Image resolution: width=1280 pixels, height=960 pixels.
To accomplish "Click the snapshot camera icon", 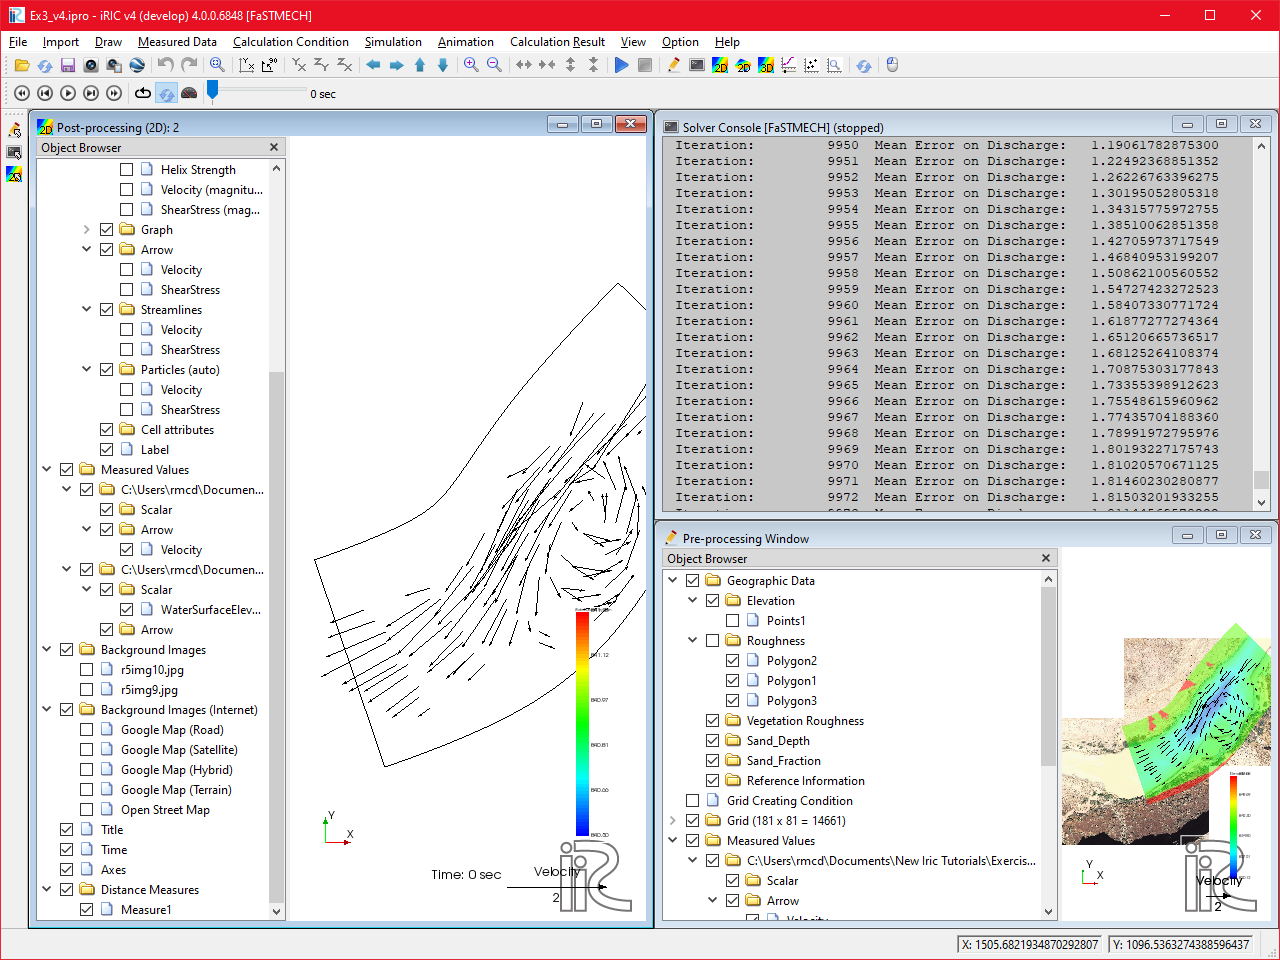I will pyautogui.click(x=90, y=64).
